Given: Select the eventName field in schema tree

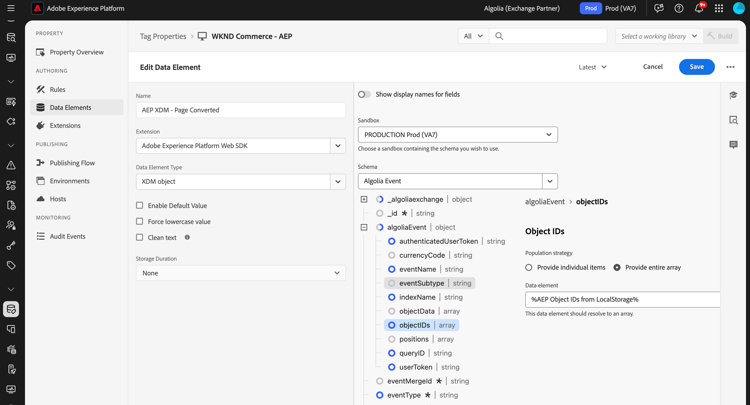Looking at the screenshot, I should 417,269.
